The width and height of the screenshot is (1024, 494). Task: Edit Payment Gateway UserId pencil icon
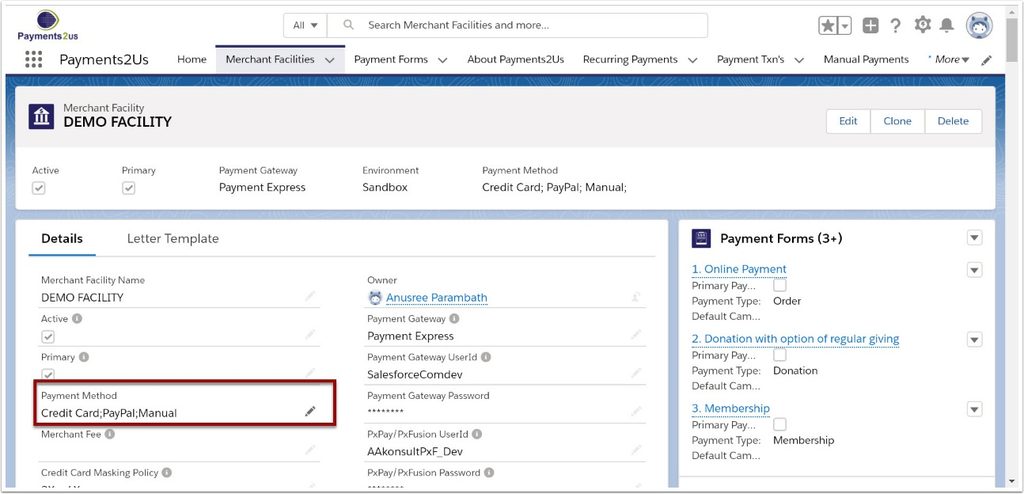tap(635, 373)
